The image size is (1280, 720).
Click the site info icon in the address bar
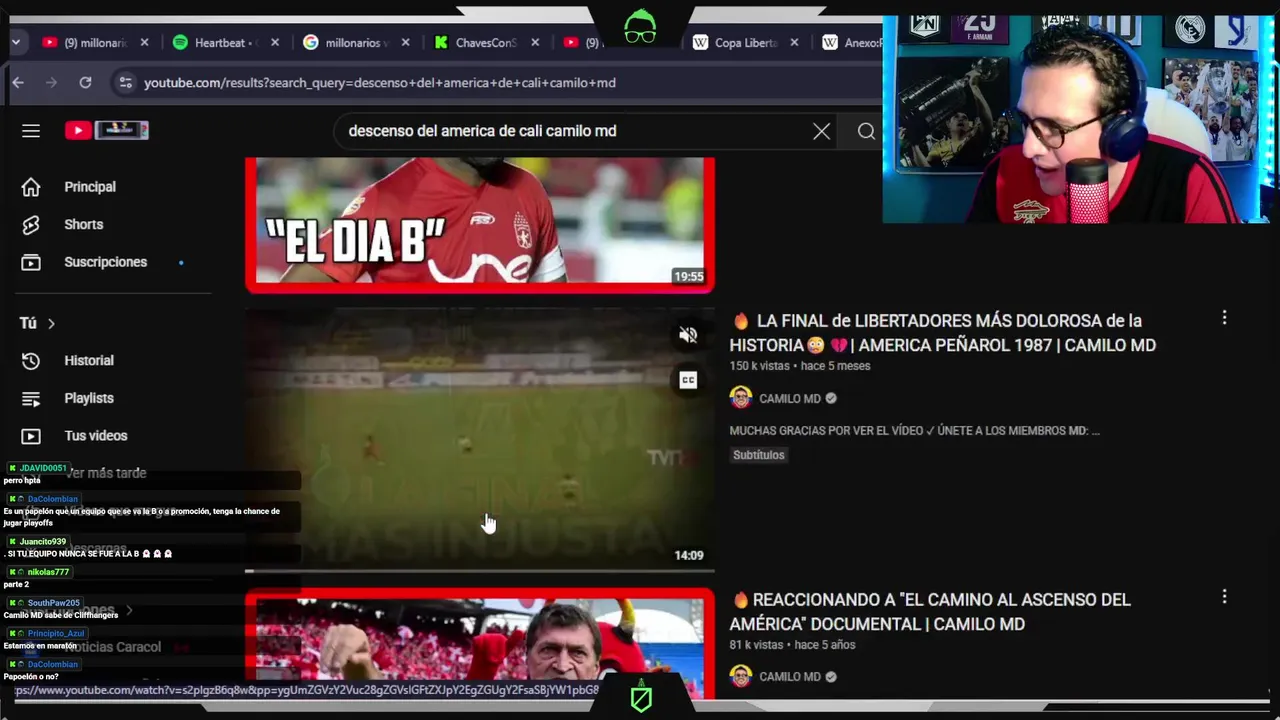click(125, 83)
